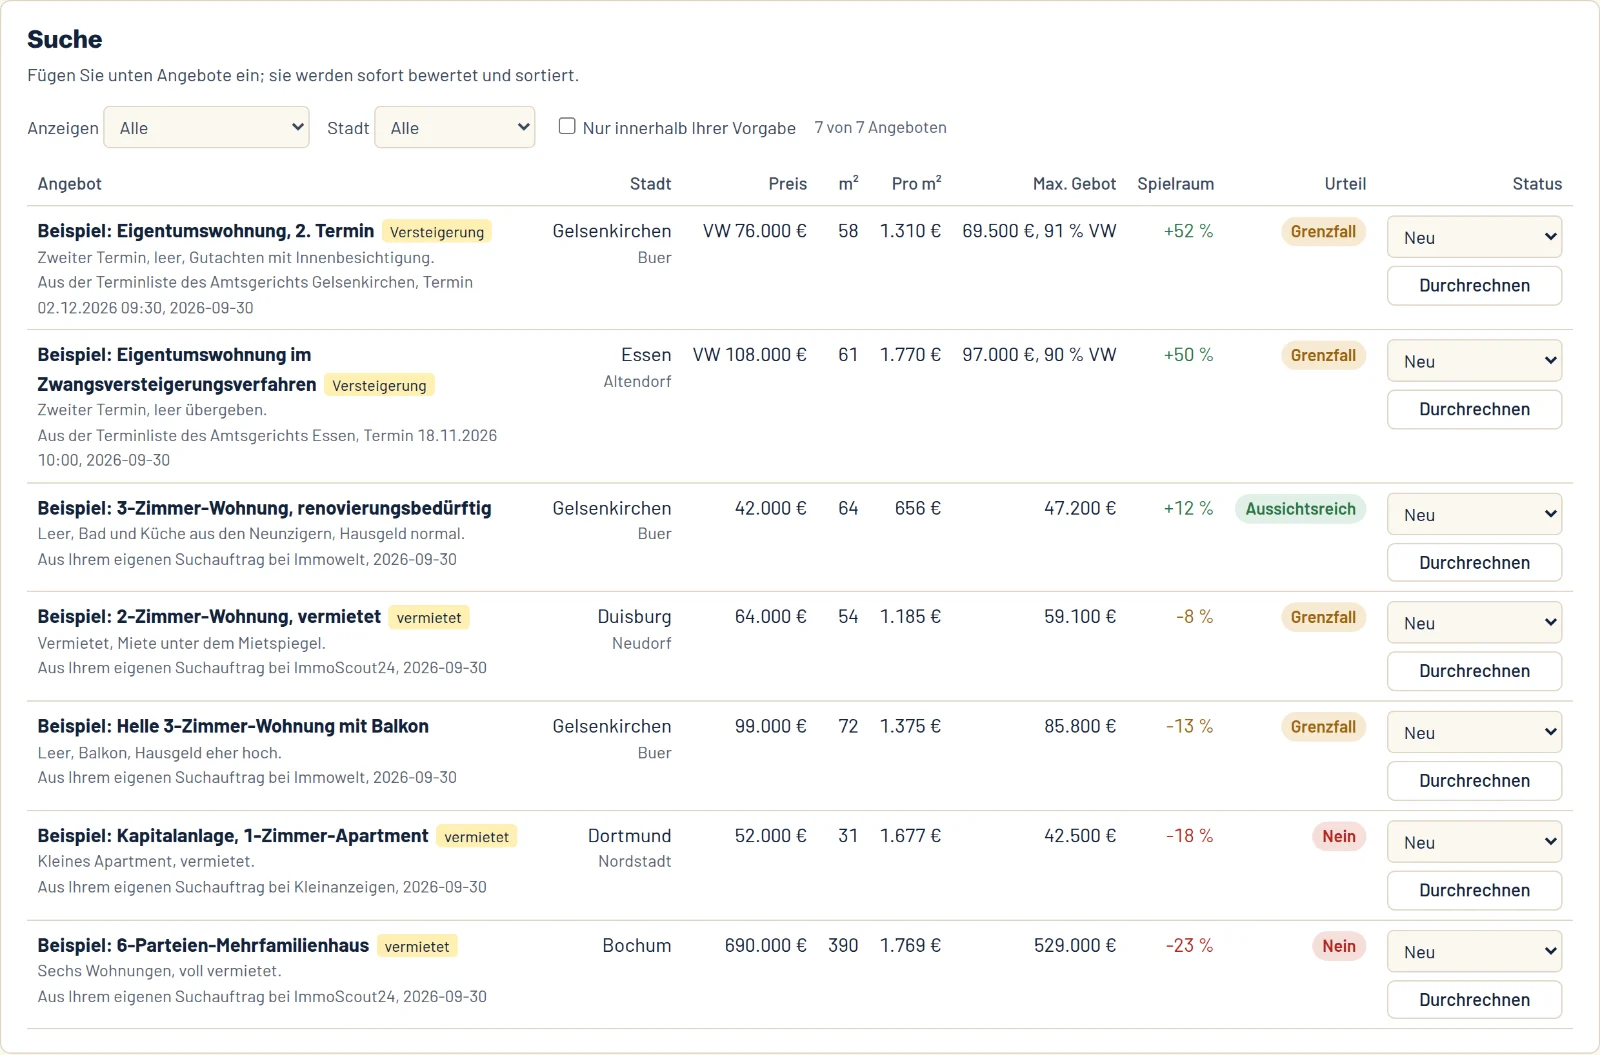This screenshot has width=1600, height=1055.
Task: Click title Beispiel: Kapitalanlage, 1-Zimmer-Apartment
Action: tap(233, 836)
